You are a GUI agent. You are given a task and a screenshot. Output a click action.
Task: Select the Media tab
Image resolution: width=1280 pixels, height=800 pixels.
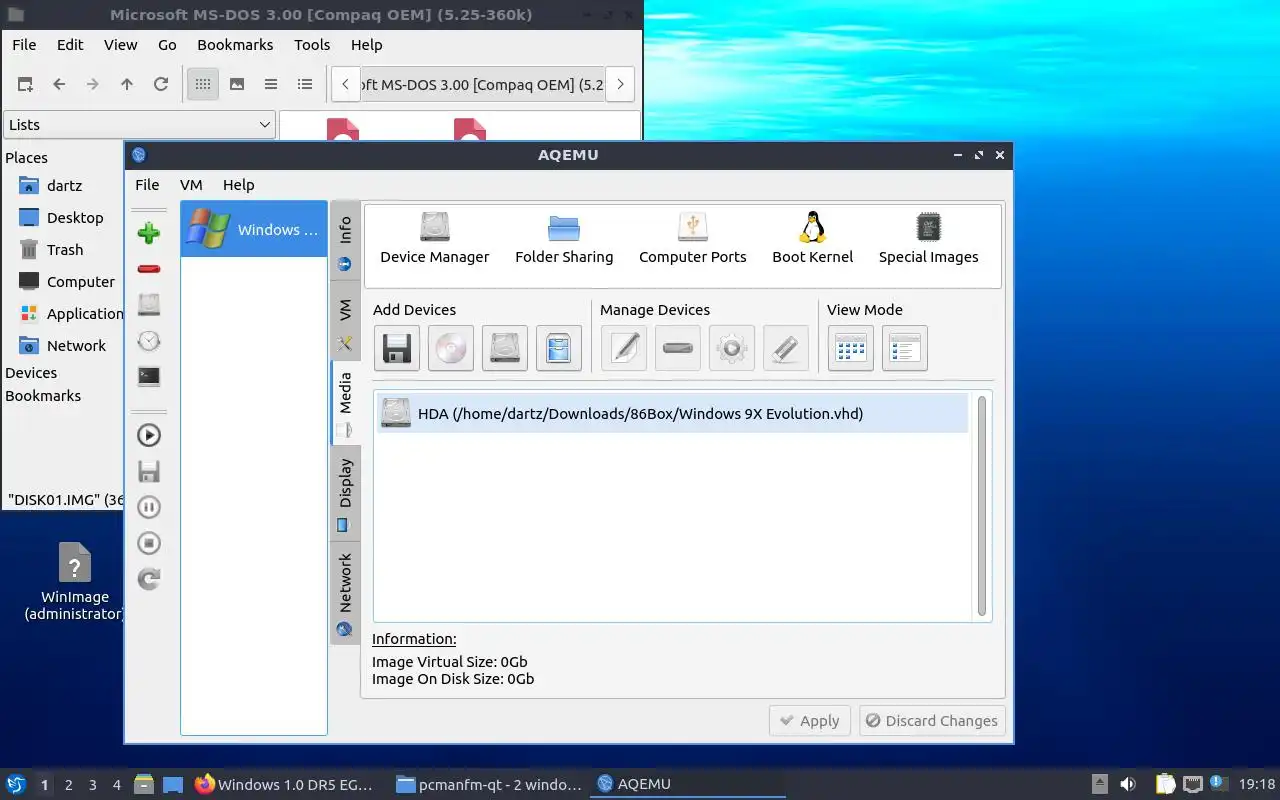coord(345,403)
